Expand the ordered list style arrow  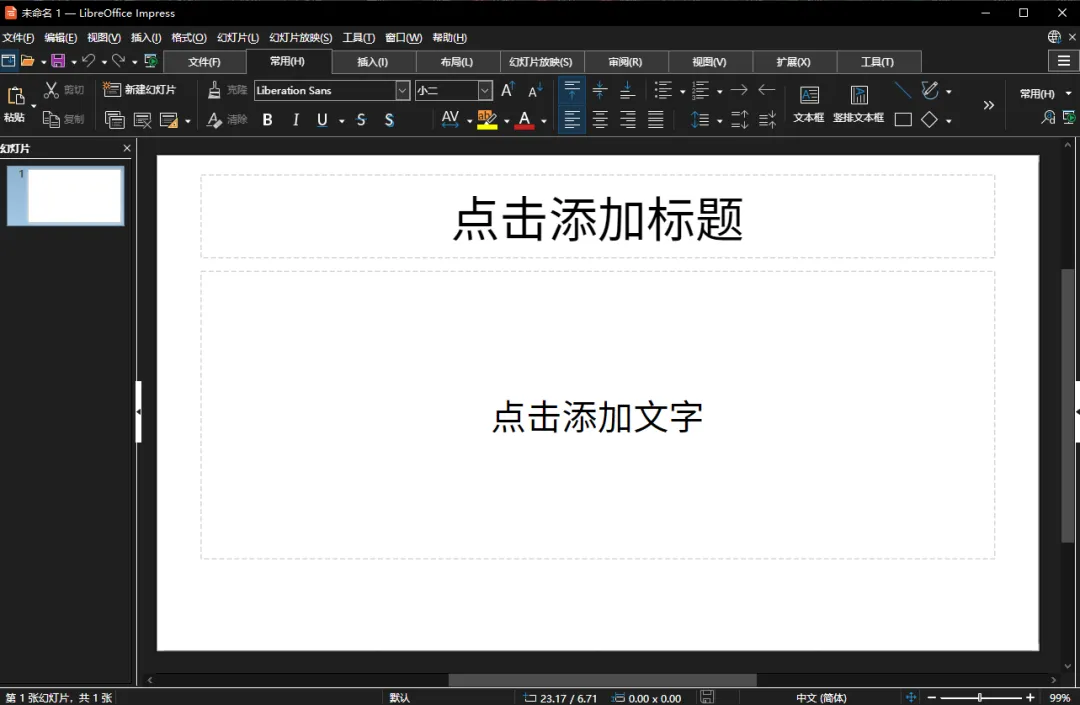(x=720, y=92)
